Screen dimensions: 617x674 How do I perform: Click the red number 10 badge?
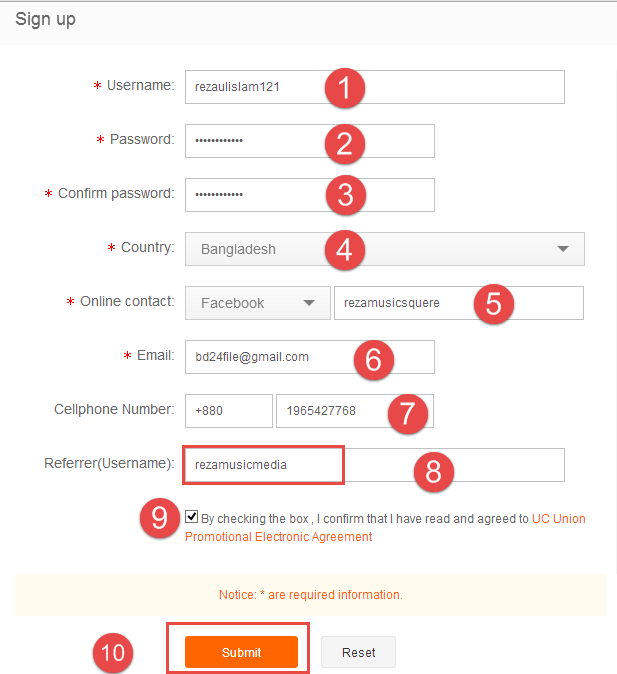(x=113, y=653)
